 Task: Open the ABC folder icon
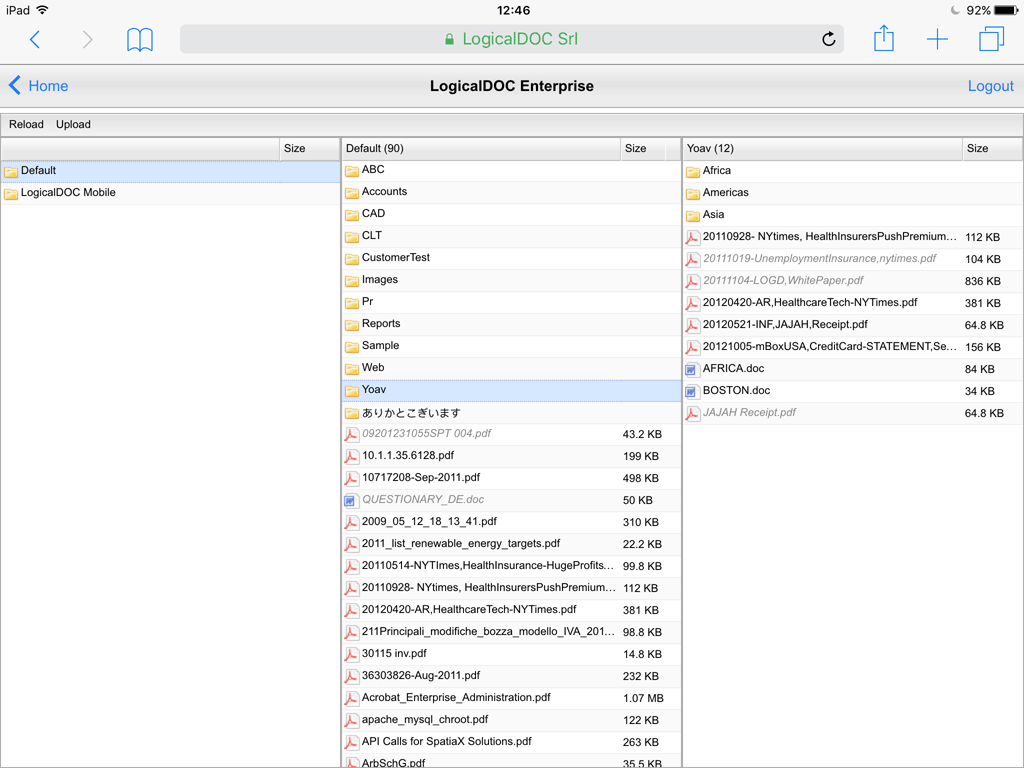pos(352,171)
